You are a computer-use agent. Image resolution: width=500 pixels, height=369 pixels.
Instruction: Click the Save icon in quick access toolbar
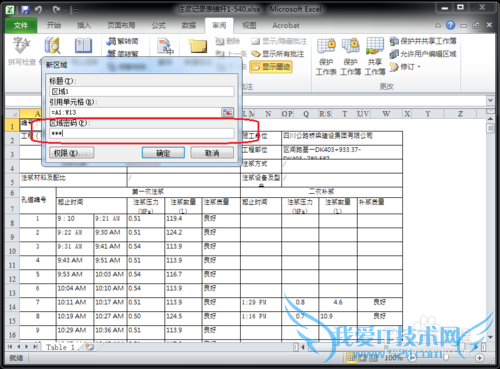(25, 10)
